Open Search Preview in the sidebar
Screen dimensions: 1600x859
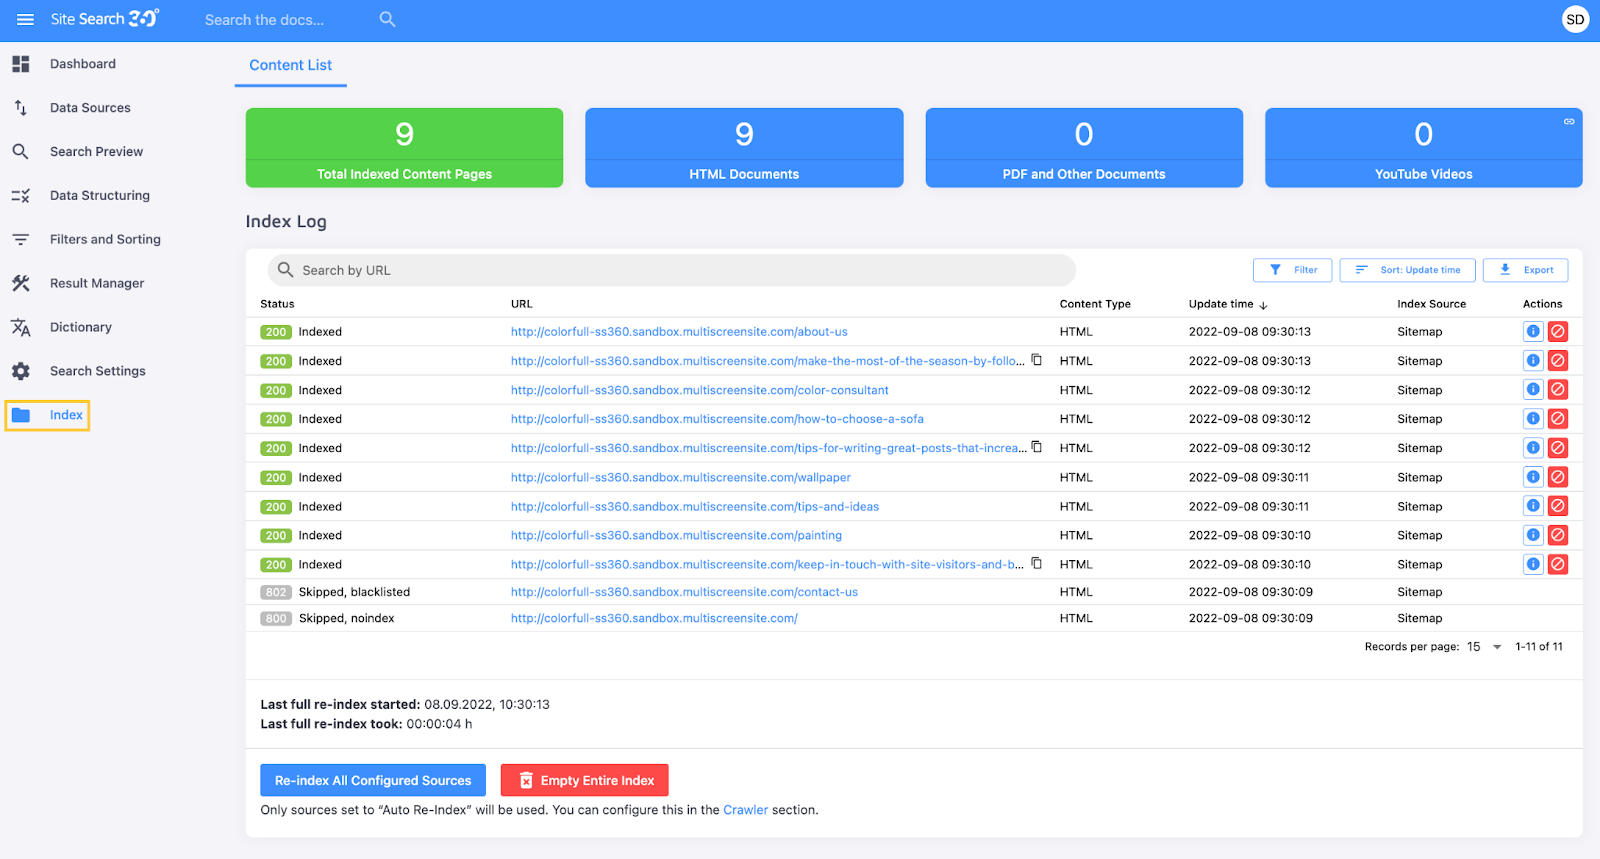96,152
